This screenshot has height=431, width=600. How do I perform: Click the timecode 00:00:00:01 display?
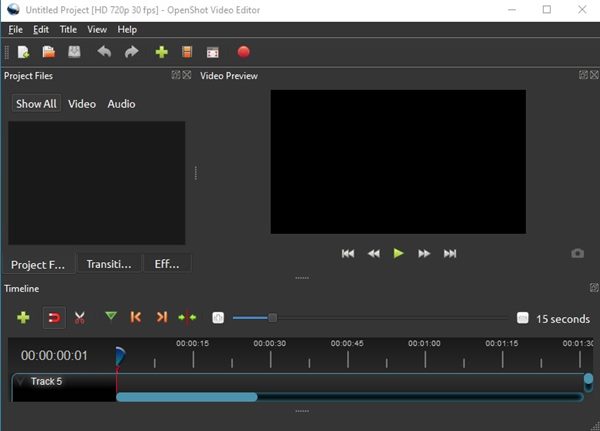(x=54, y=356)
